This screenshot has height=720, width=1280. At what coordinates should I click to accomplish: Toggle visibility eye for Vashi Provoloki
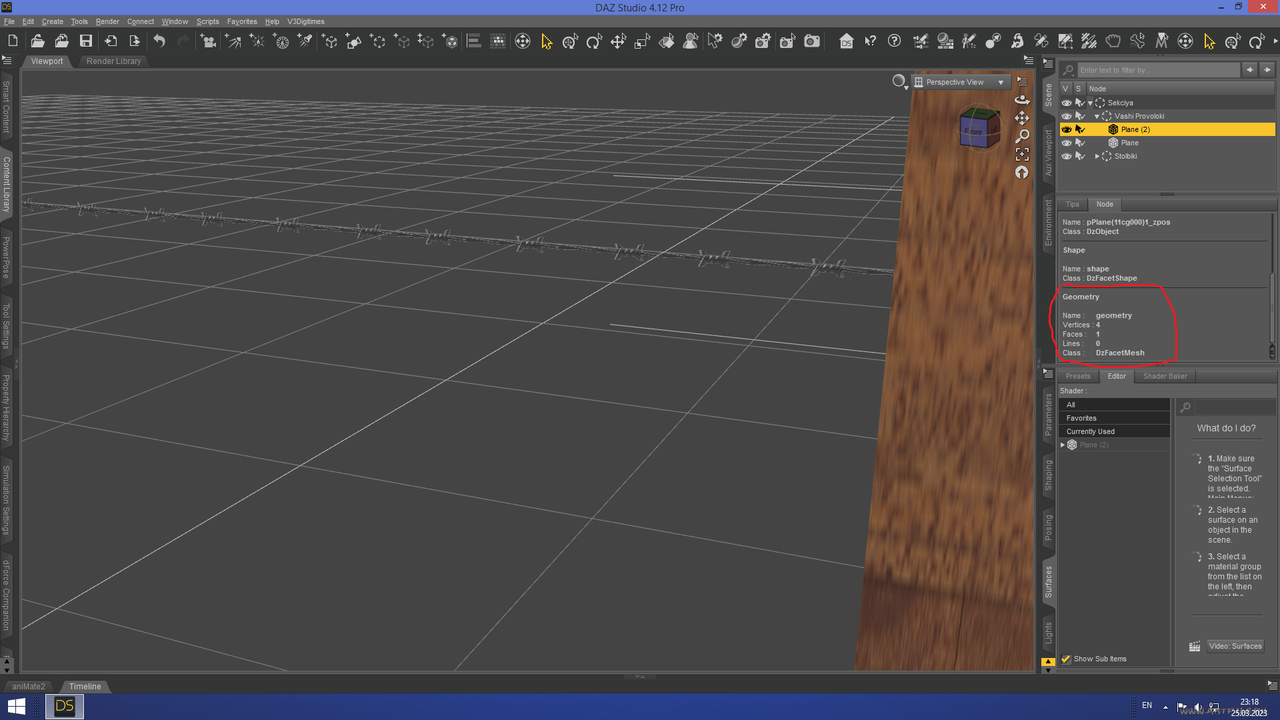(x=1066, y=116)
